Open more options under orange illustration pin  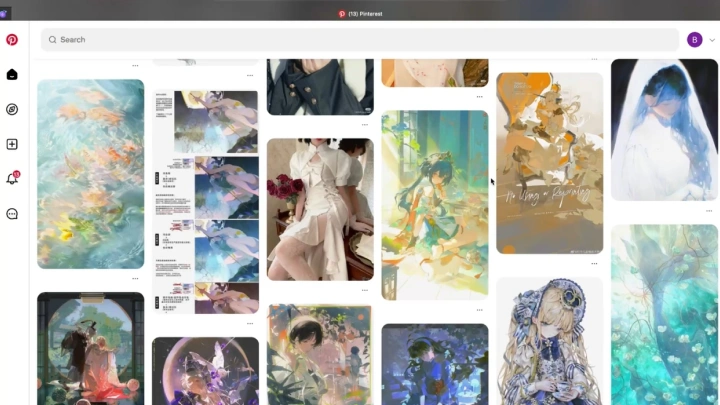[x=594, y=264]
